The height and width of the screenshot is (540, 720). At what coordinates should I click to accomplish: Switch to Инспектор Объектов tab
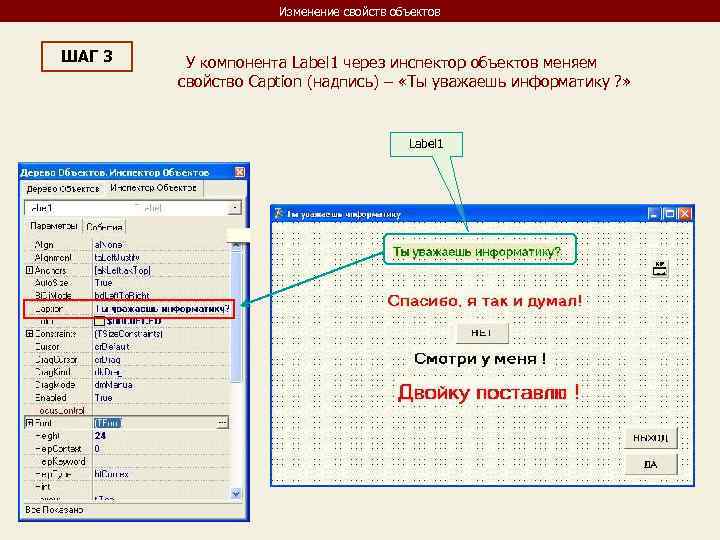(x=153, y=188)
